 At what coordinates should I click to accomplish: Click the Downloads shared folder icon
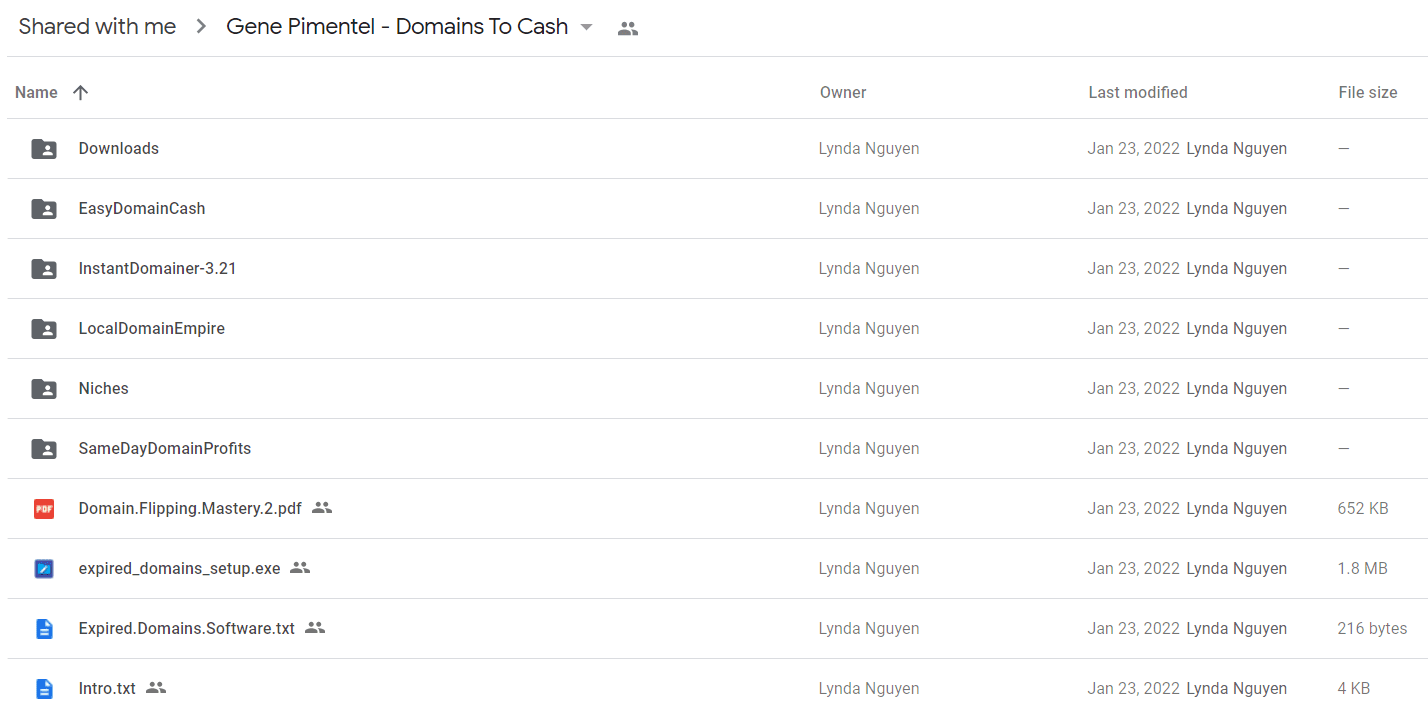point(44,149)
